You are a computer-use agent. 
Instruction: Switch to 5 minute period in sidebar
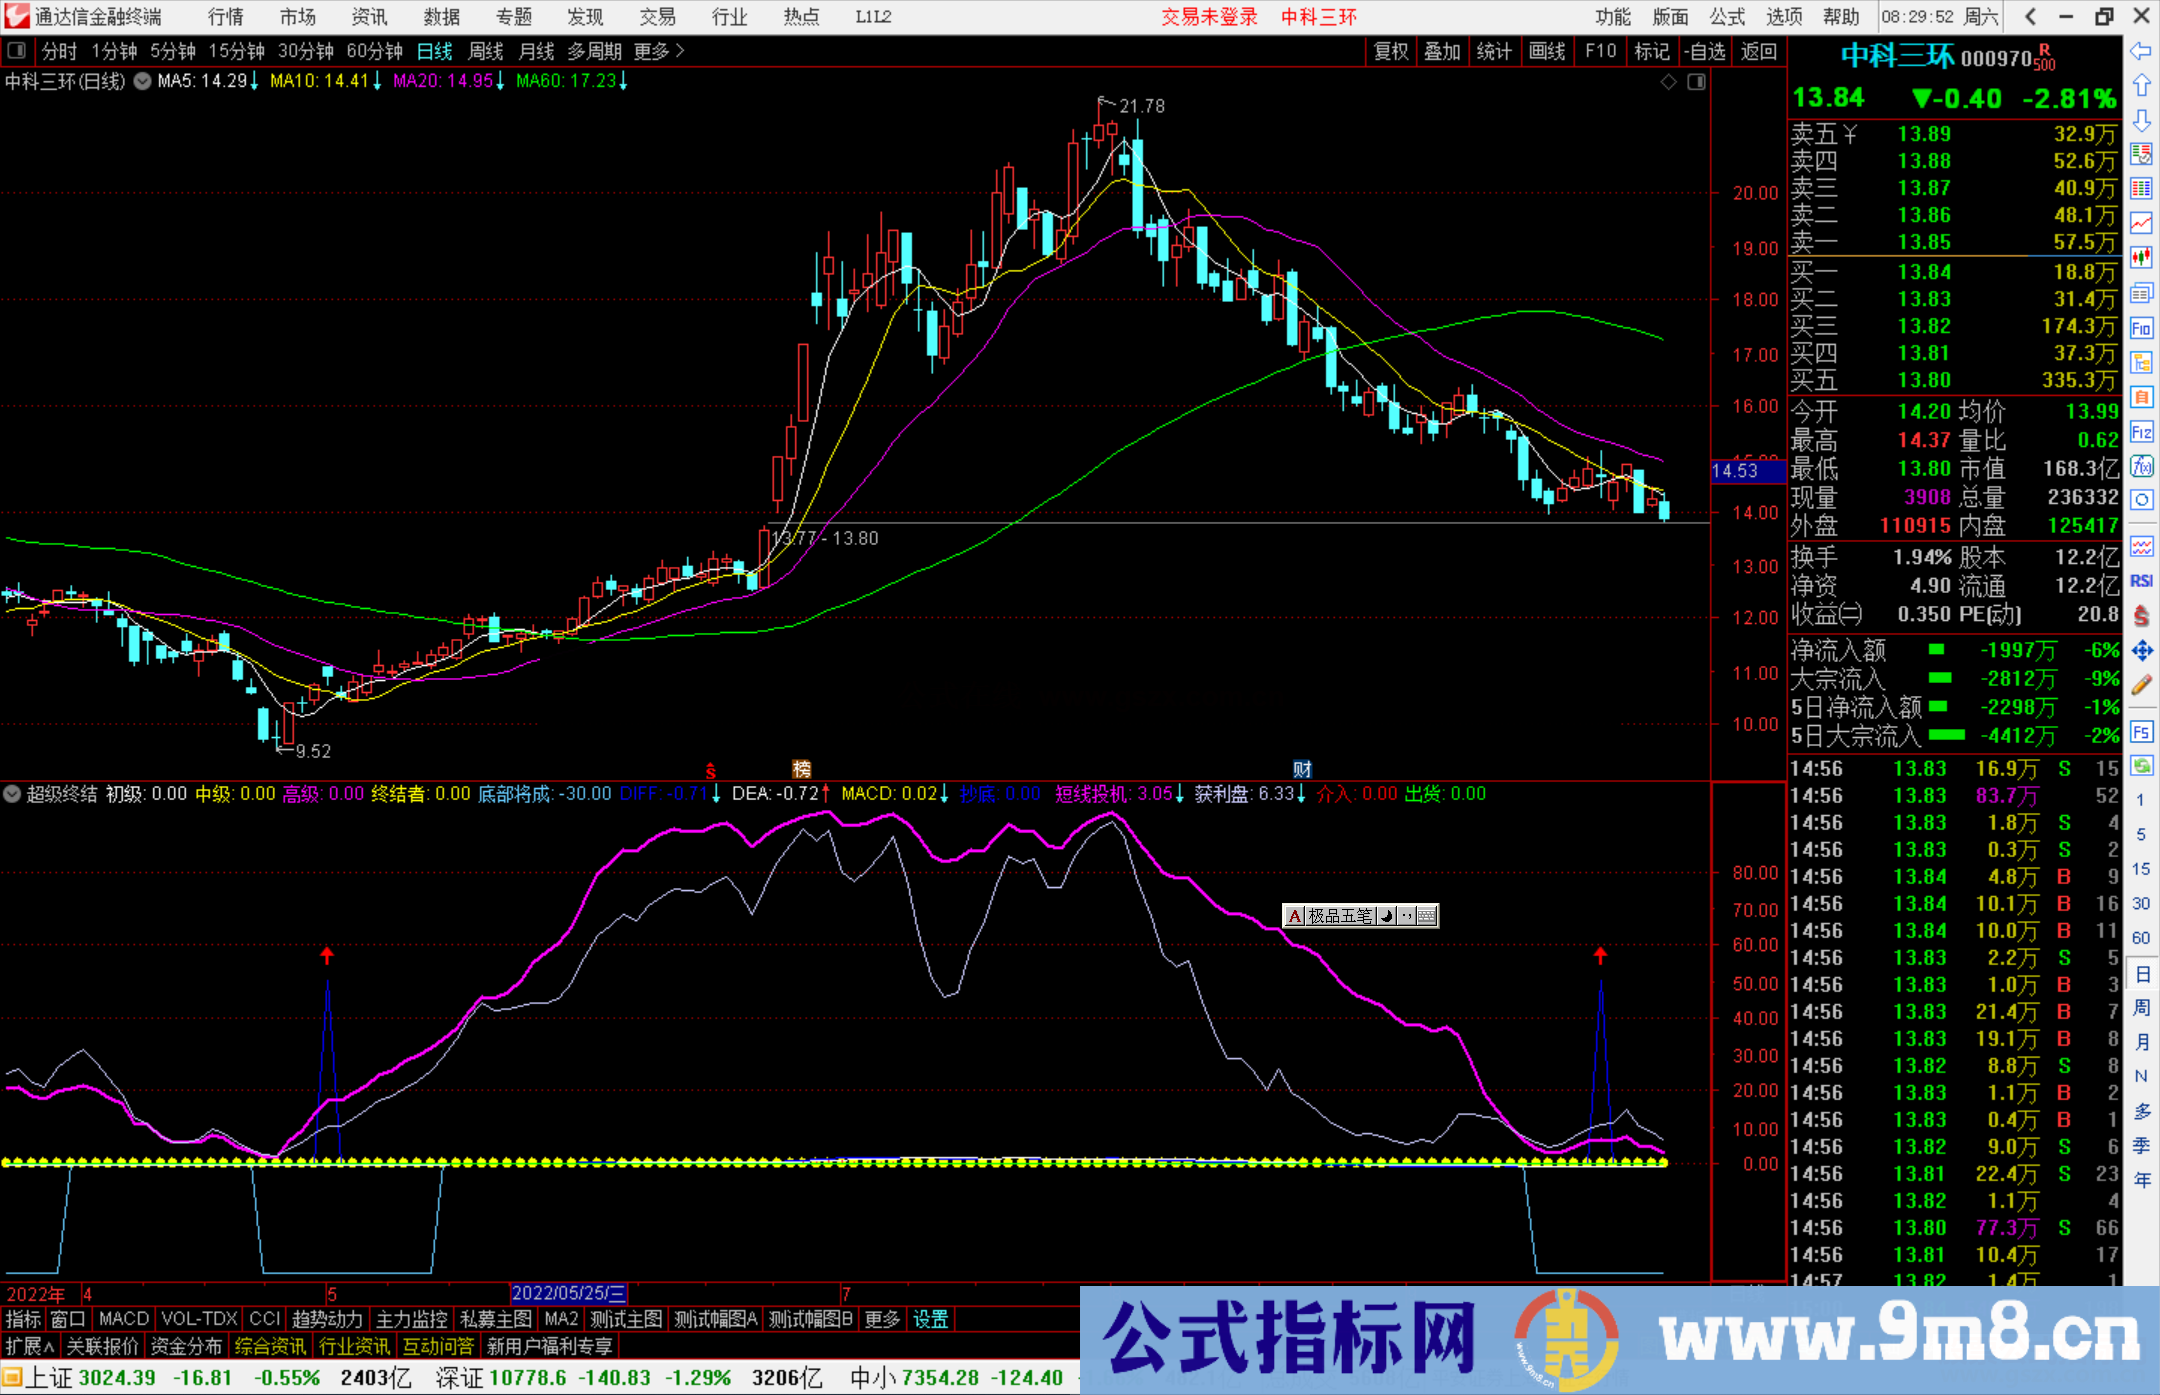pos(2140,834)
